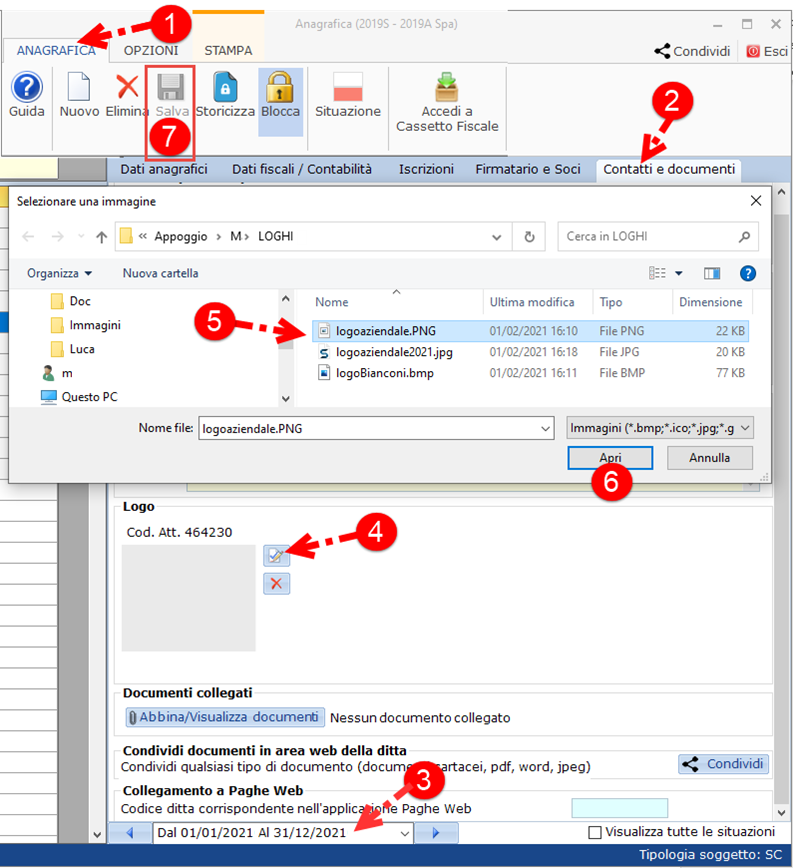This screenshot has height=868, width=793.
Task: Toggle the Blocca padlock icon
Action: (280, 87)
